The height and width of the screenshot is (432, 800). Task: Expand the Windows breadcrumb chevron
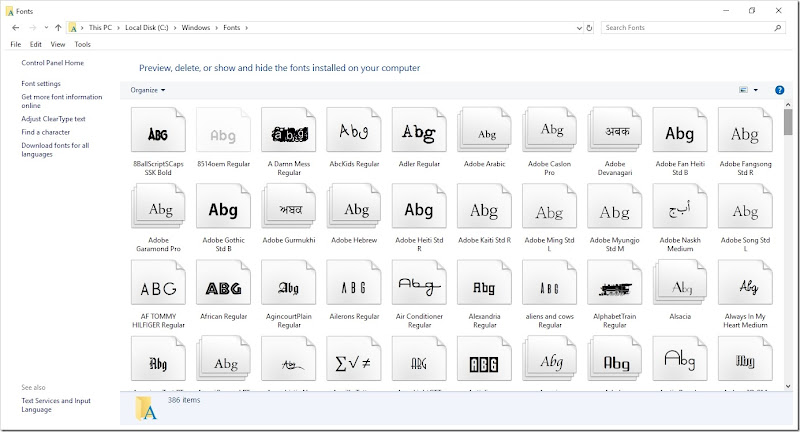tap(216, 28)
